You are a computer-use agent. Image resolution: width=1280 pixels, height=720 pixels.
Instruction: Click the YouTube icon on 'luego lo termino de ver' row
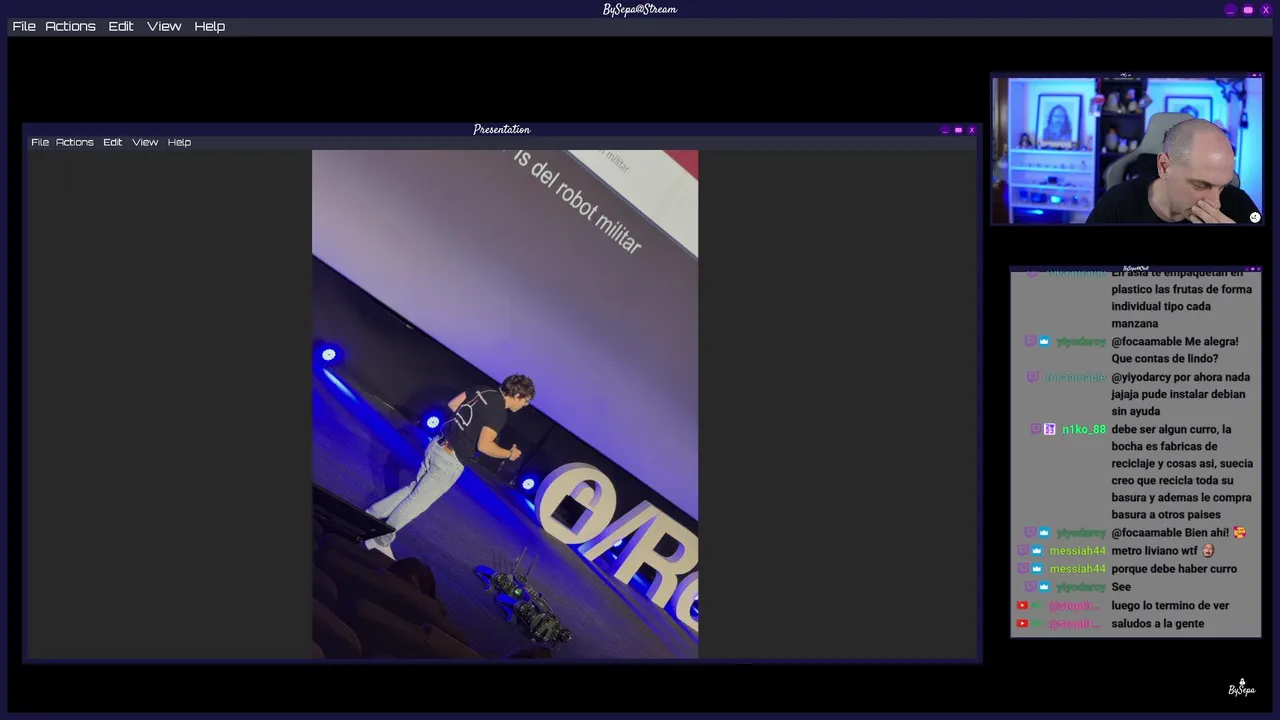click(x=1022, y=605)
